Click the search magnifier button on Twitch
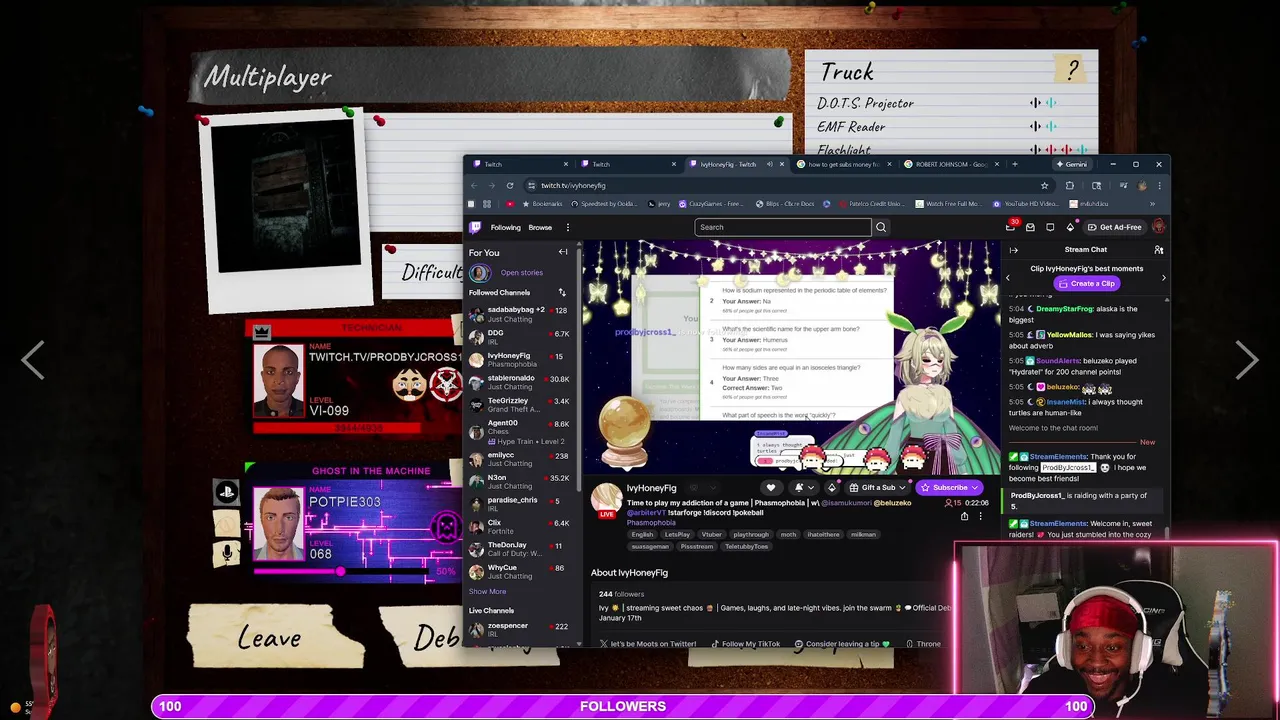Image resolution: width=1280 pixels, height=720 pixels. [x=881, y=227]
